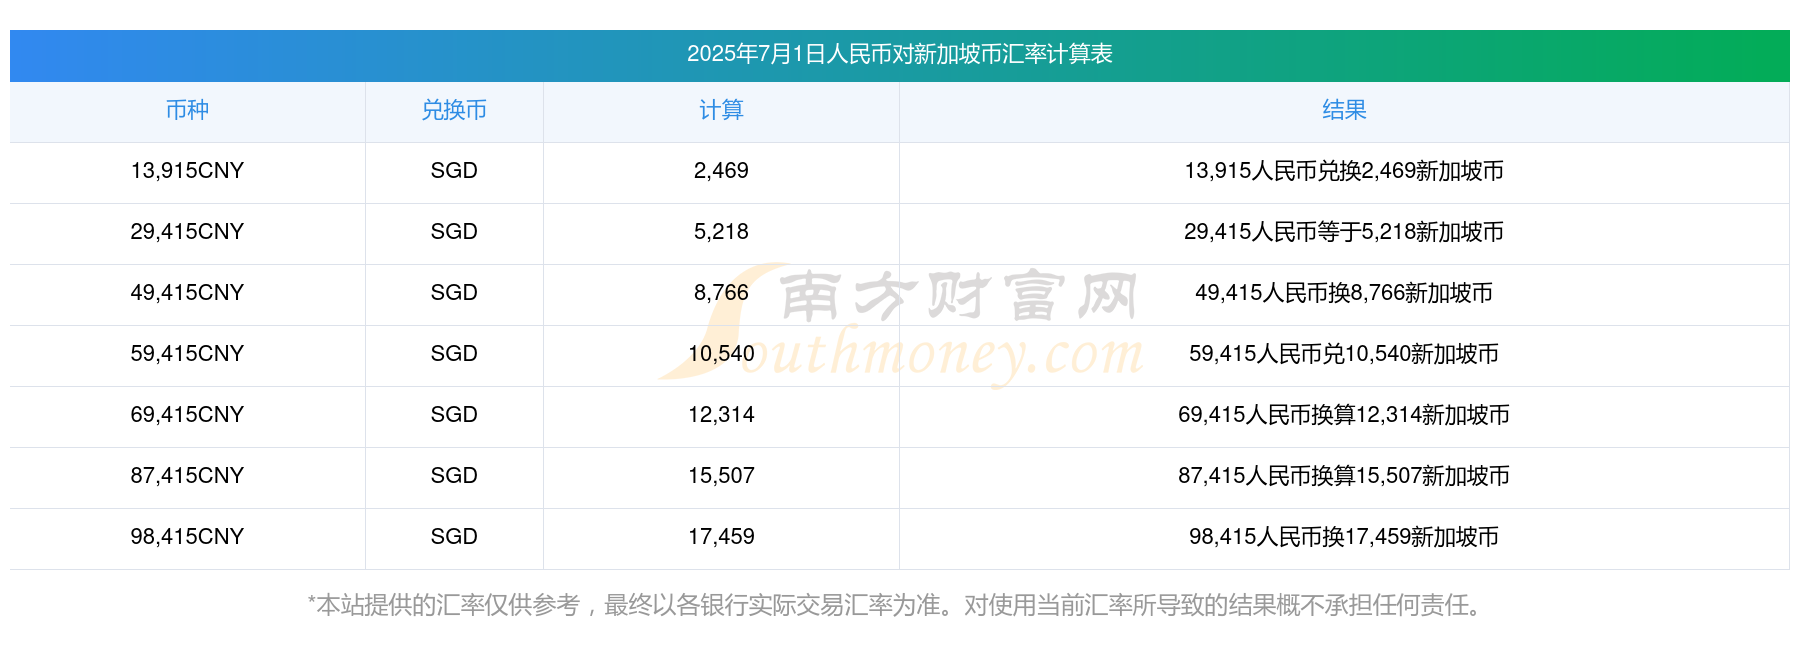This screenshot has width=1800, height=650.
Task: Click SGD in the 29,415CNY row
Action: [454, 232]
